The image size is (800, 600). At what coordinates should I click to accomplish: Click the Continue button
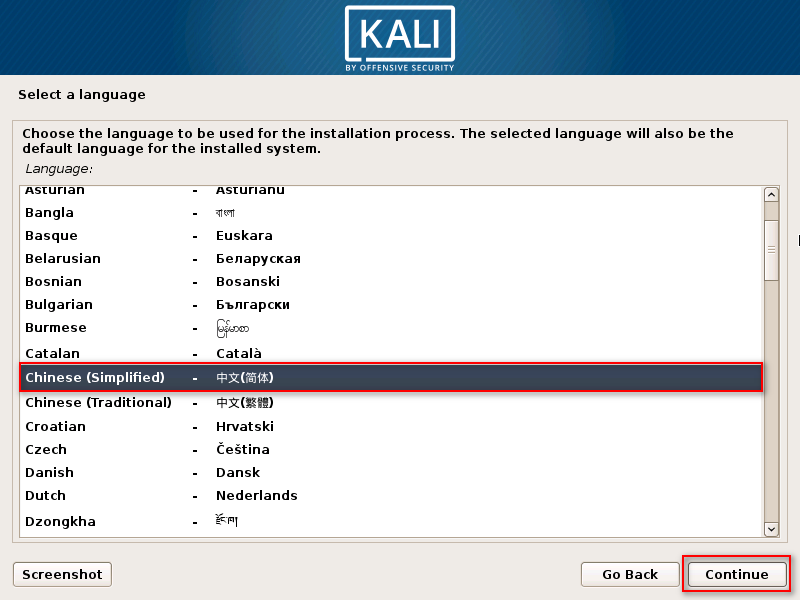coord(737,574)
